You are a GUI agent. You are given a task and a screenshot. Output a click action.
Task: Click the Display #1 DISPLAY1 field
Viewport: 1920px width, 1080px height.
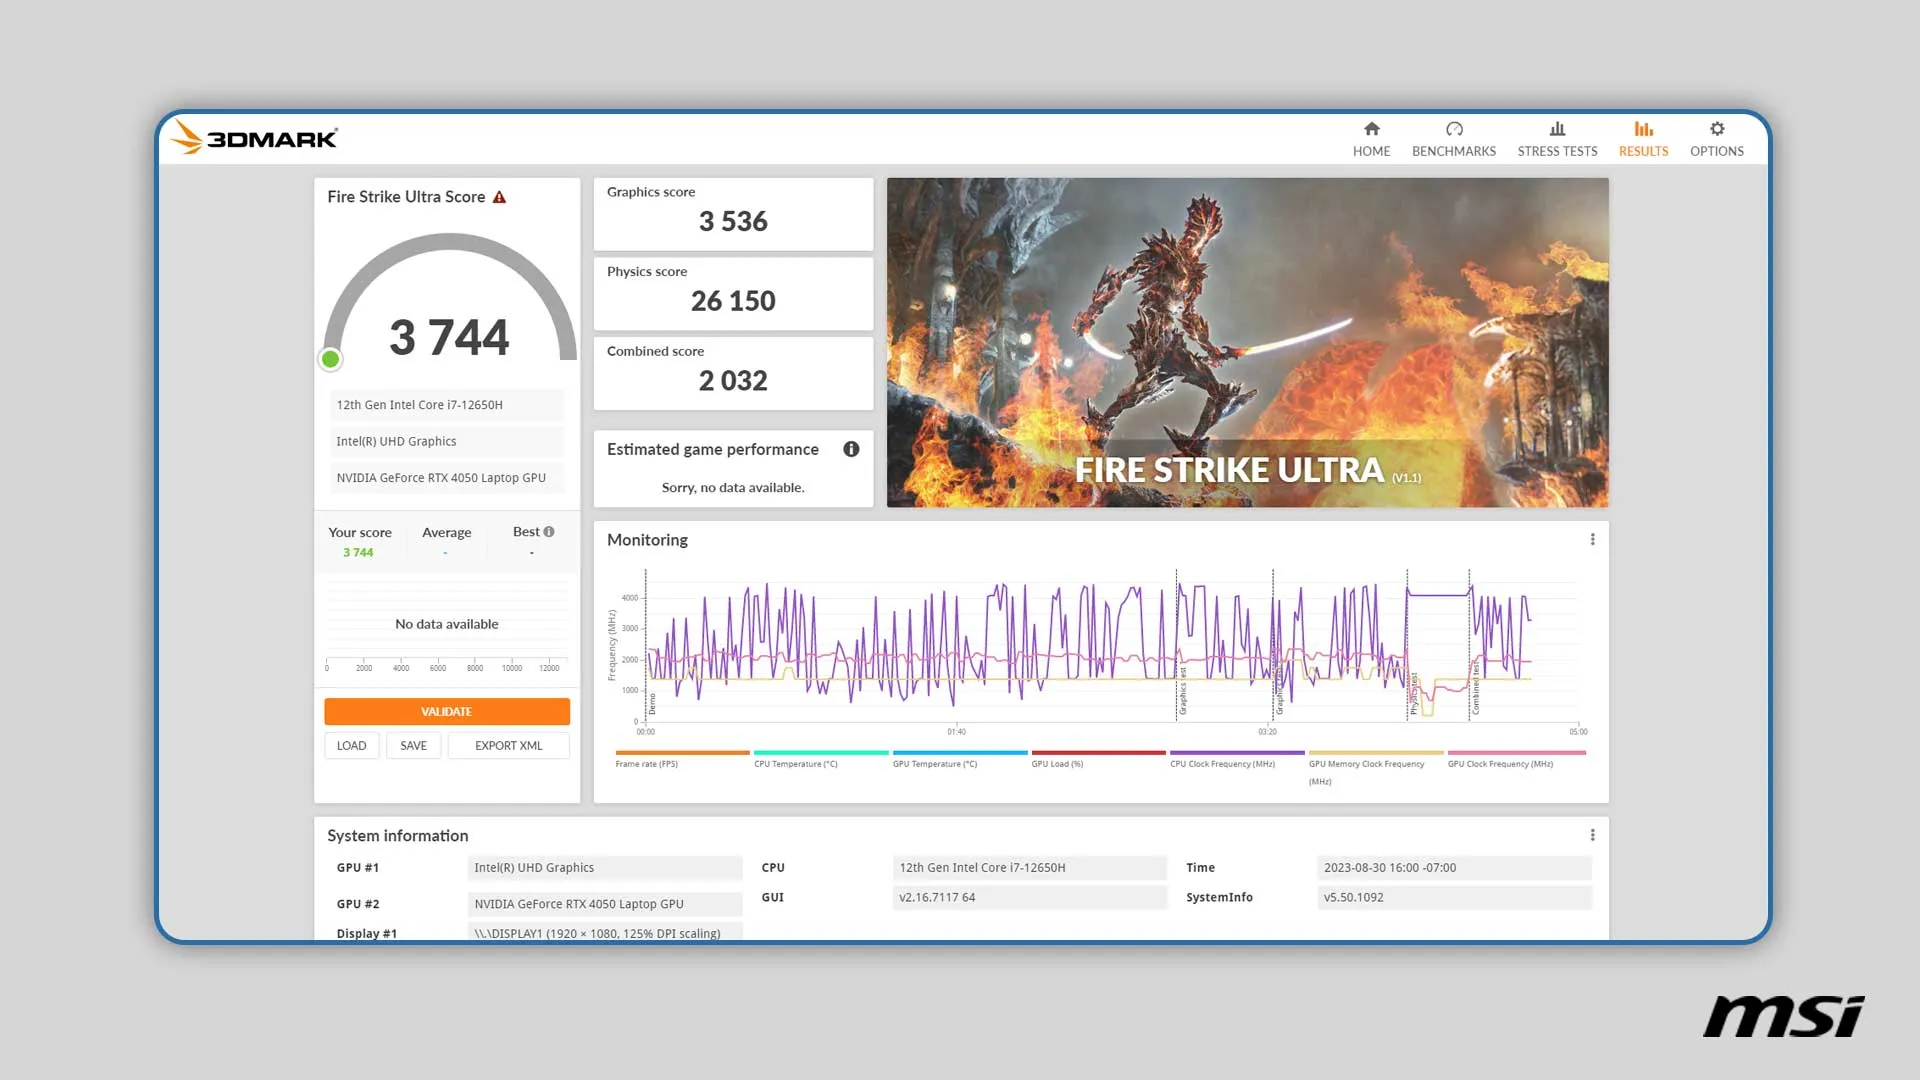click(x=605, y=932)
